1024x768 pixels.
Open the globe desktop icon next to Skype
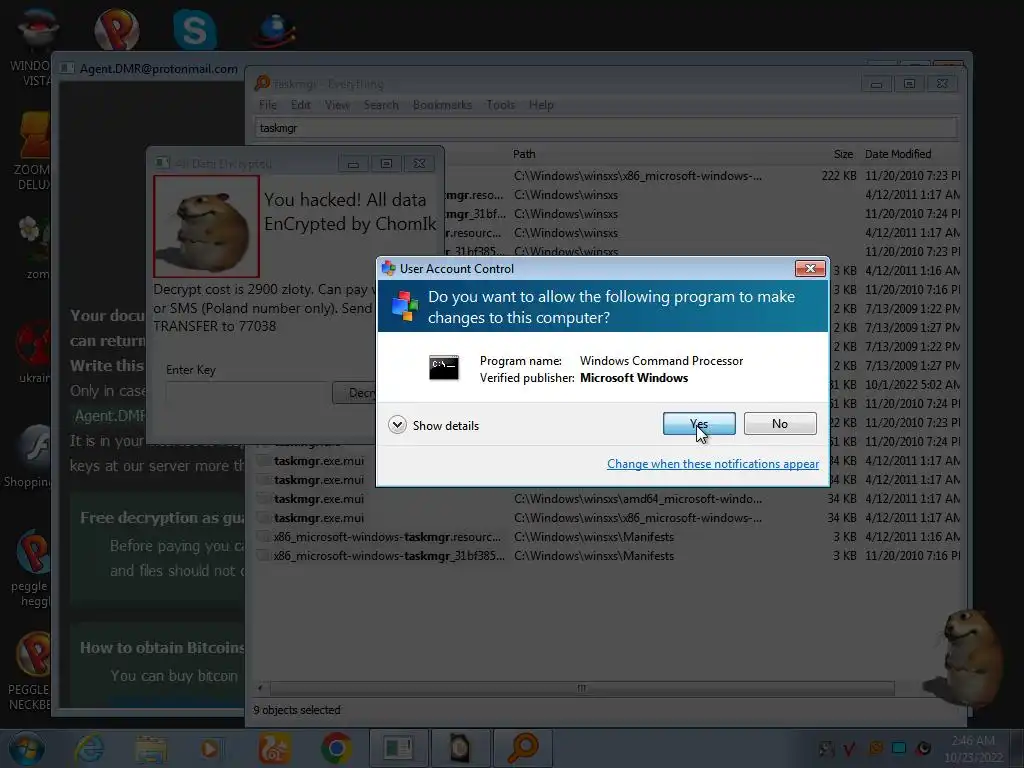[x=276, y=30]
